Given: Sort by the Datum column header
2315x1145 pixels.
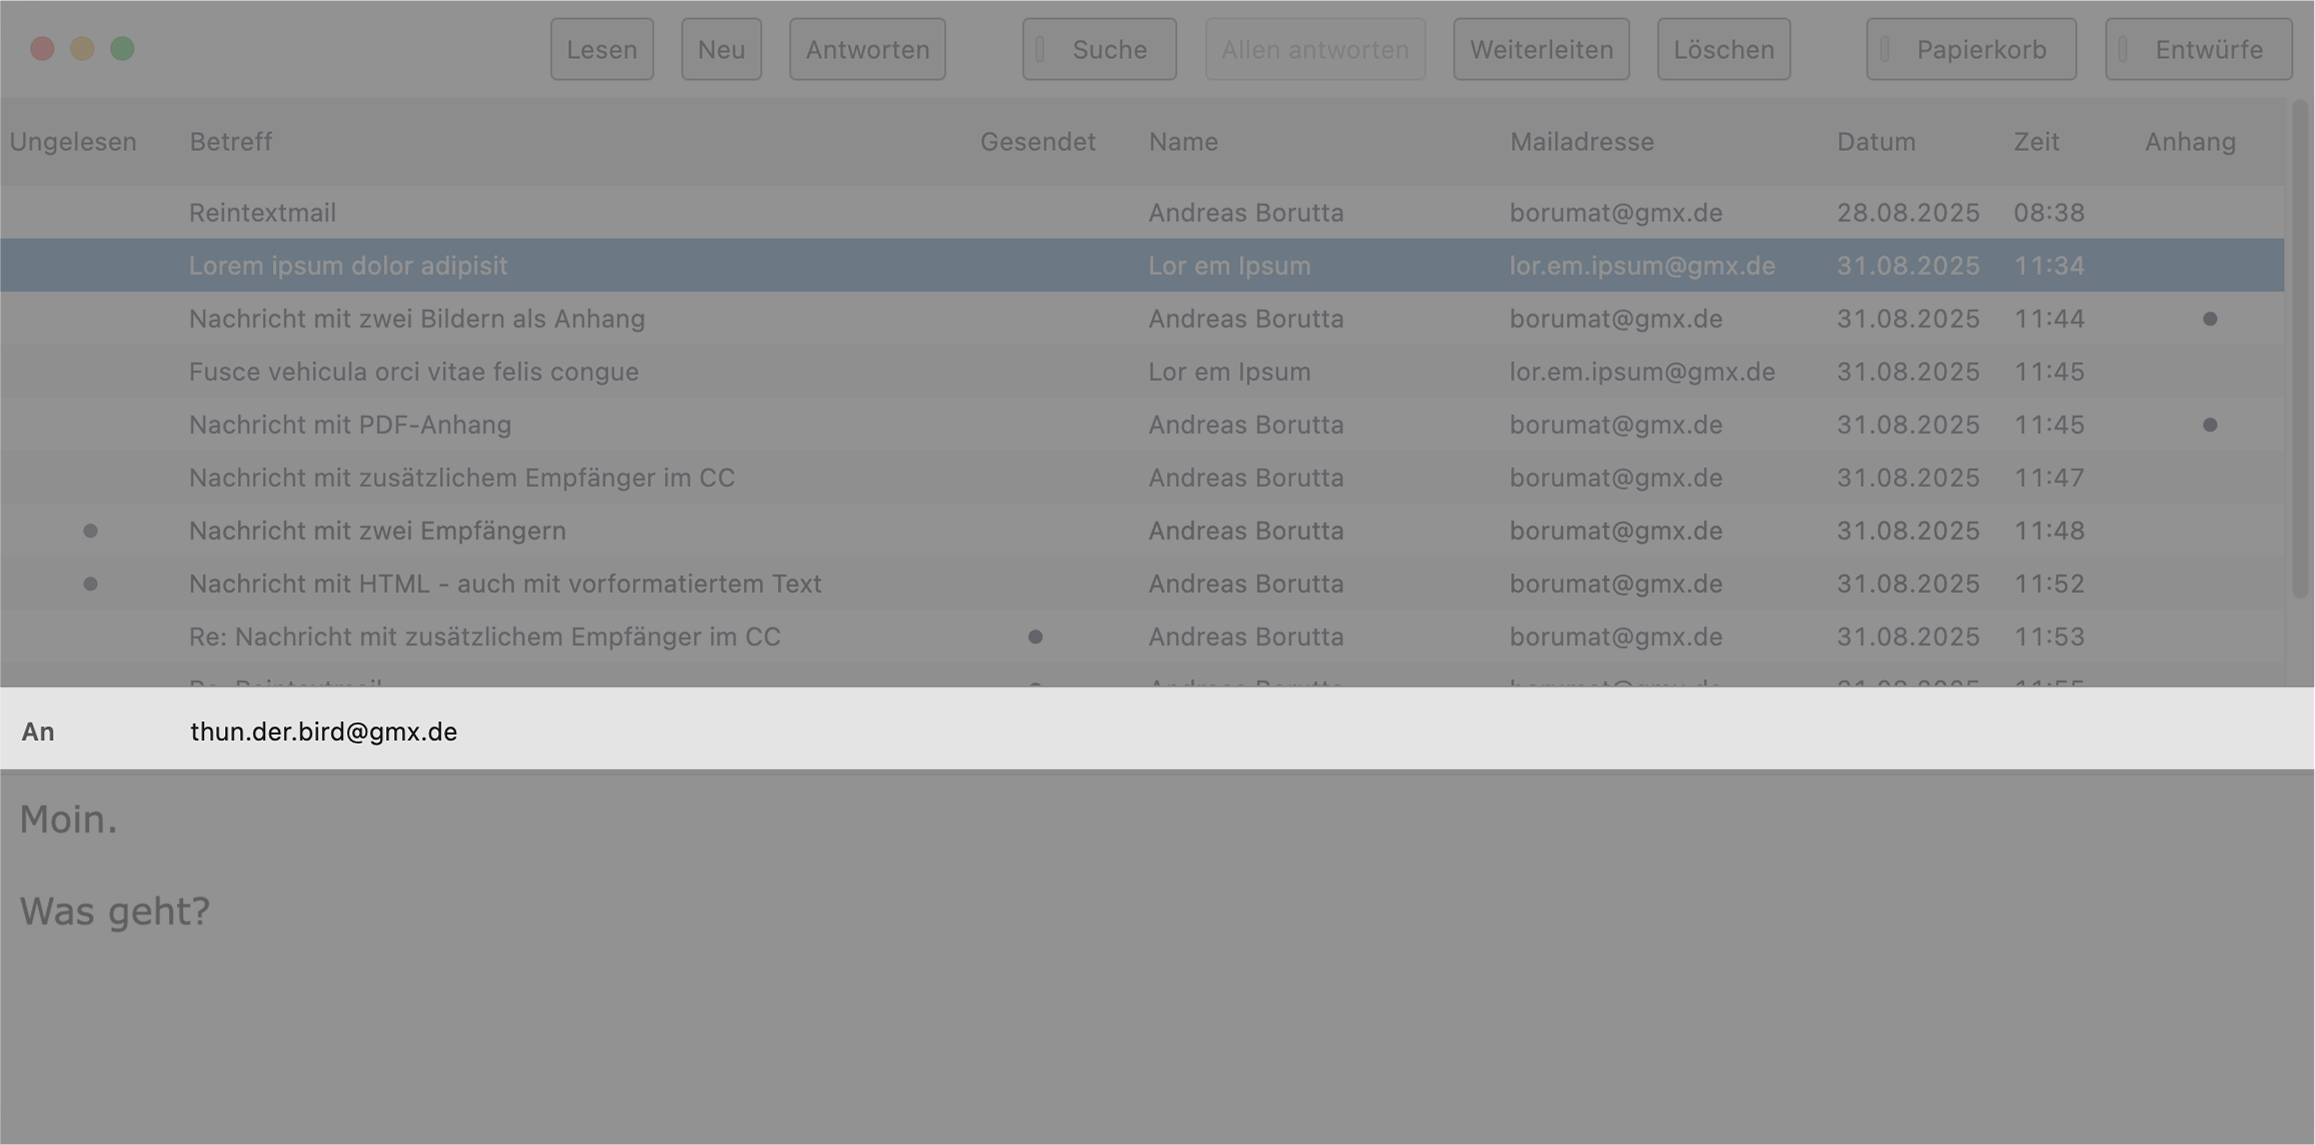Looking at the screenshot, I should 1875,142.
